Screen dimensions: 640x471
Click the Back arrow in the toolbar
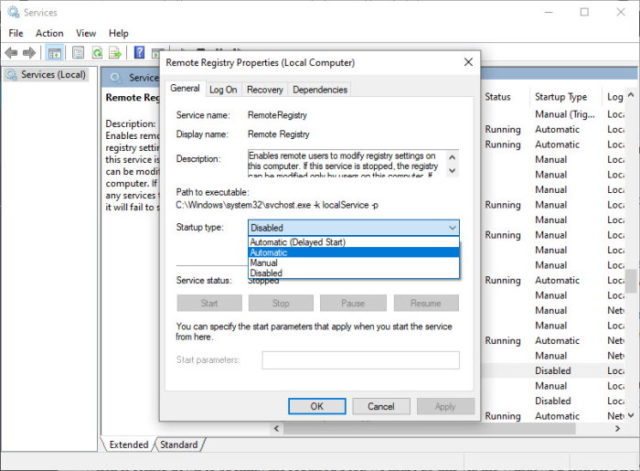(x=12, y=52)
